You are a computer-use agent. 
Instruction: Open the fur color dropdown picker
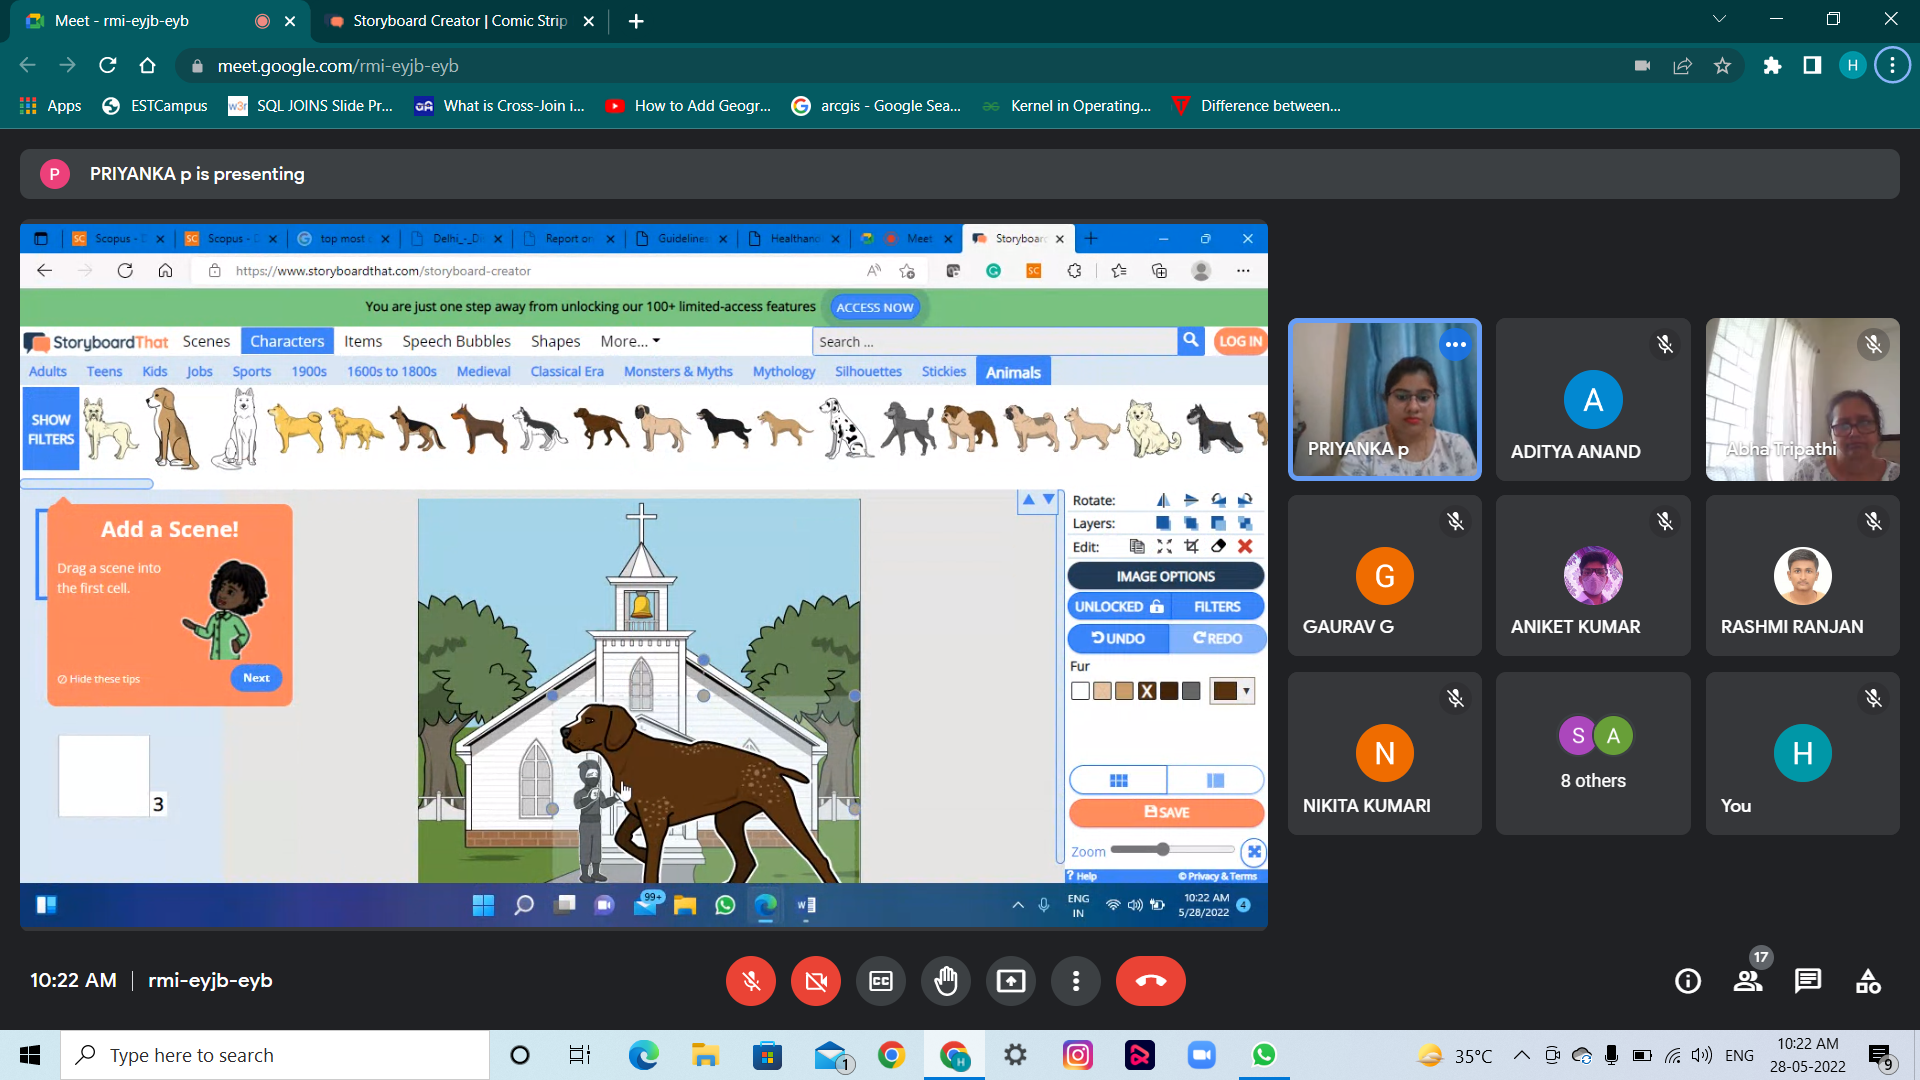(1232, 691)
